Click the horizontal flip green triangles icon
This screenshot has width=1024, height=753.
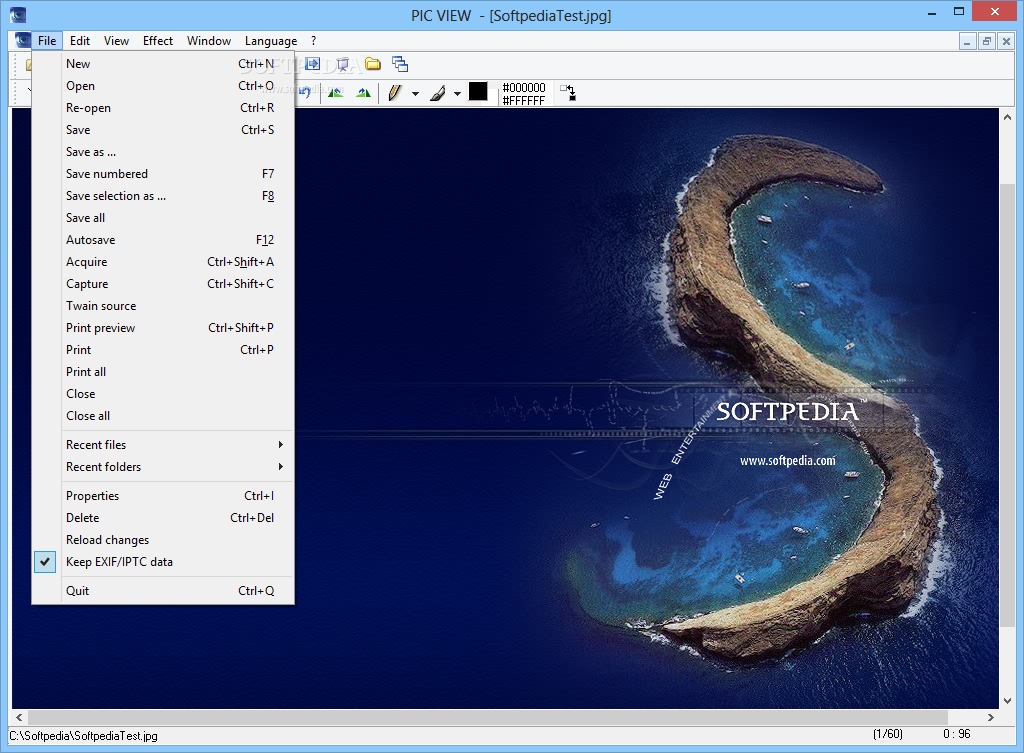(335, 93)
